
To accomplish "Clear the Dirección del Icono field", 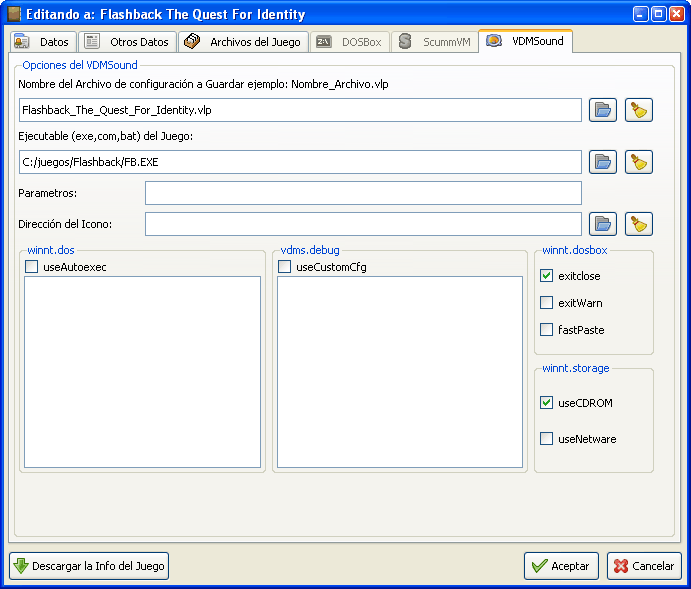I will click(x=639, y=224).
